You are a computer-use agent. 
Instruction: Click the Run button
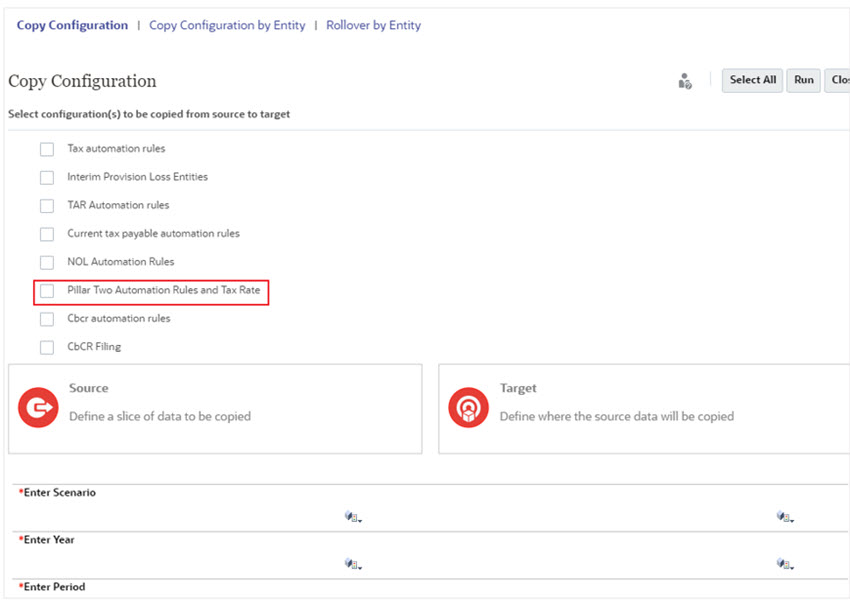(x=803, y=80)
